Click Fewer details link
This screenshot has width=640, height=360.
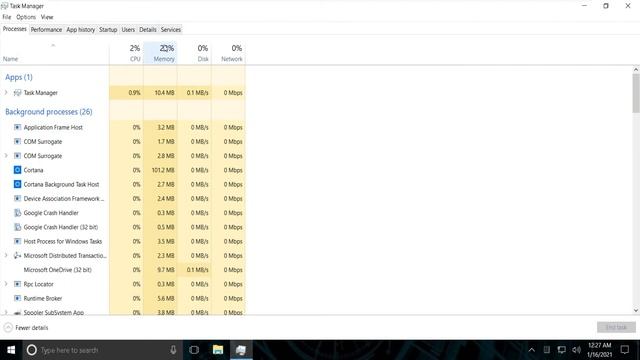point(31,328)
